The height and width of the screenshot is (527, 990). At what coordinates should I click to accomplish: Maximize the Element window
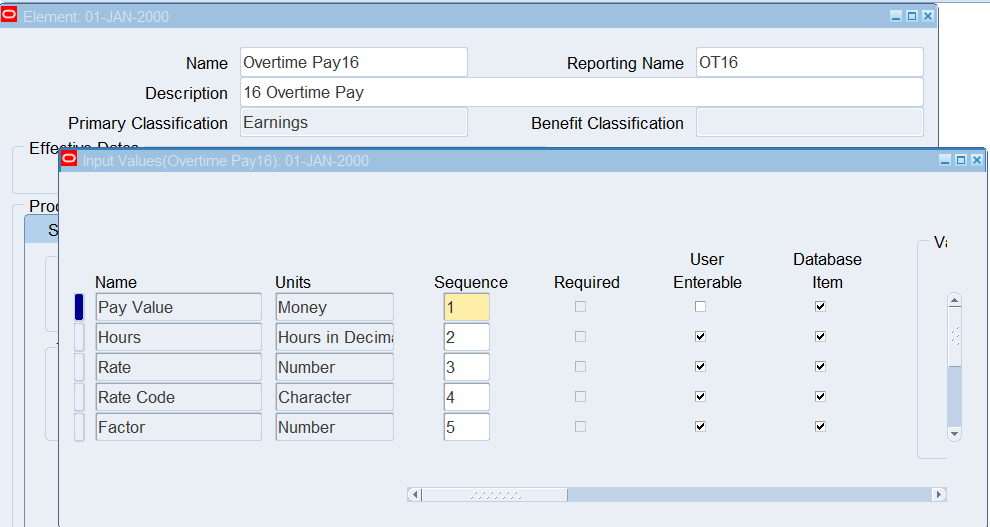click(912, 17)
